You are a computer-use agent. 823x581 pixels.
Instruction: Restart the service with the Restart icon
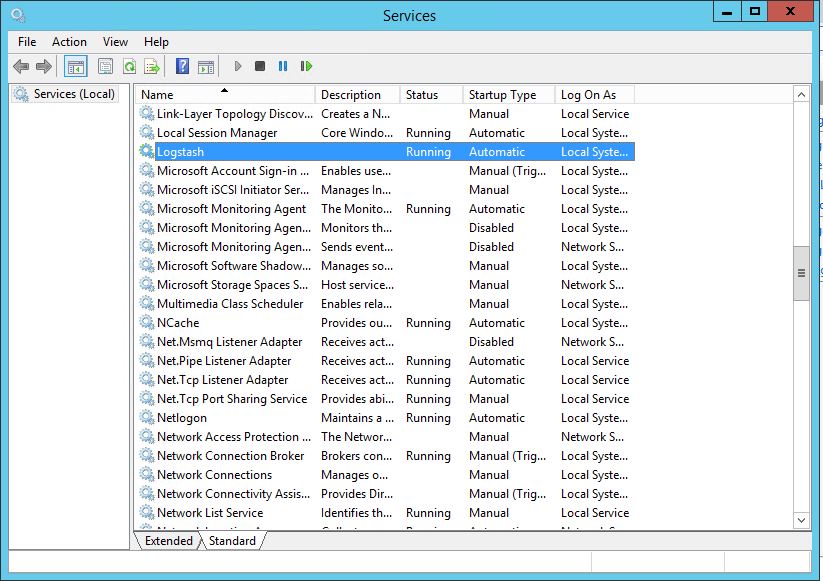(x=306, y=67)
